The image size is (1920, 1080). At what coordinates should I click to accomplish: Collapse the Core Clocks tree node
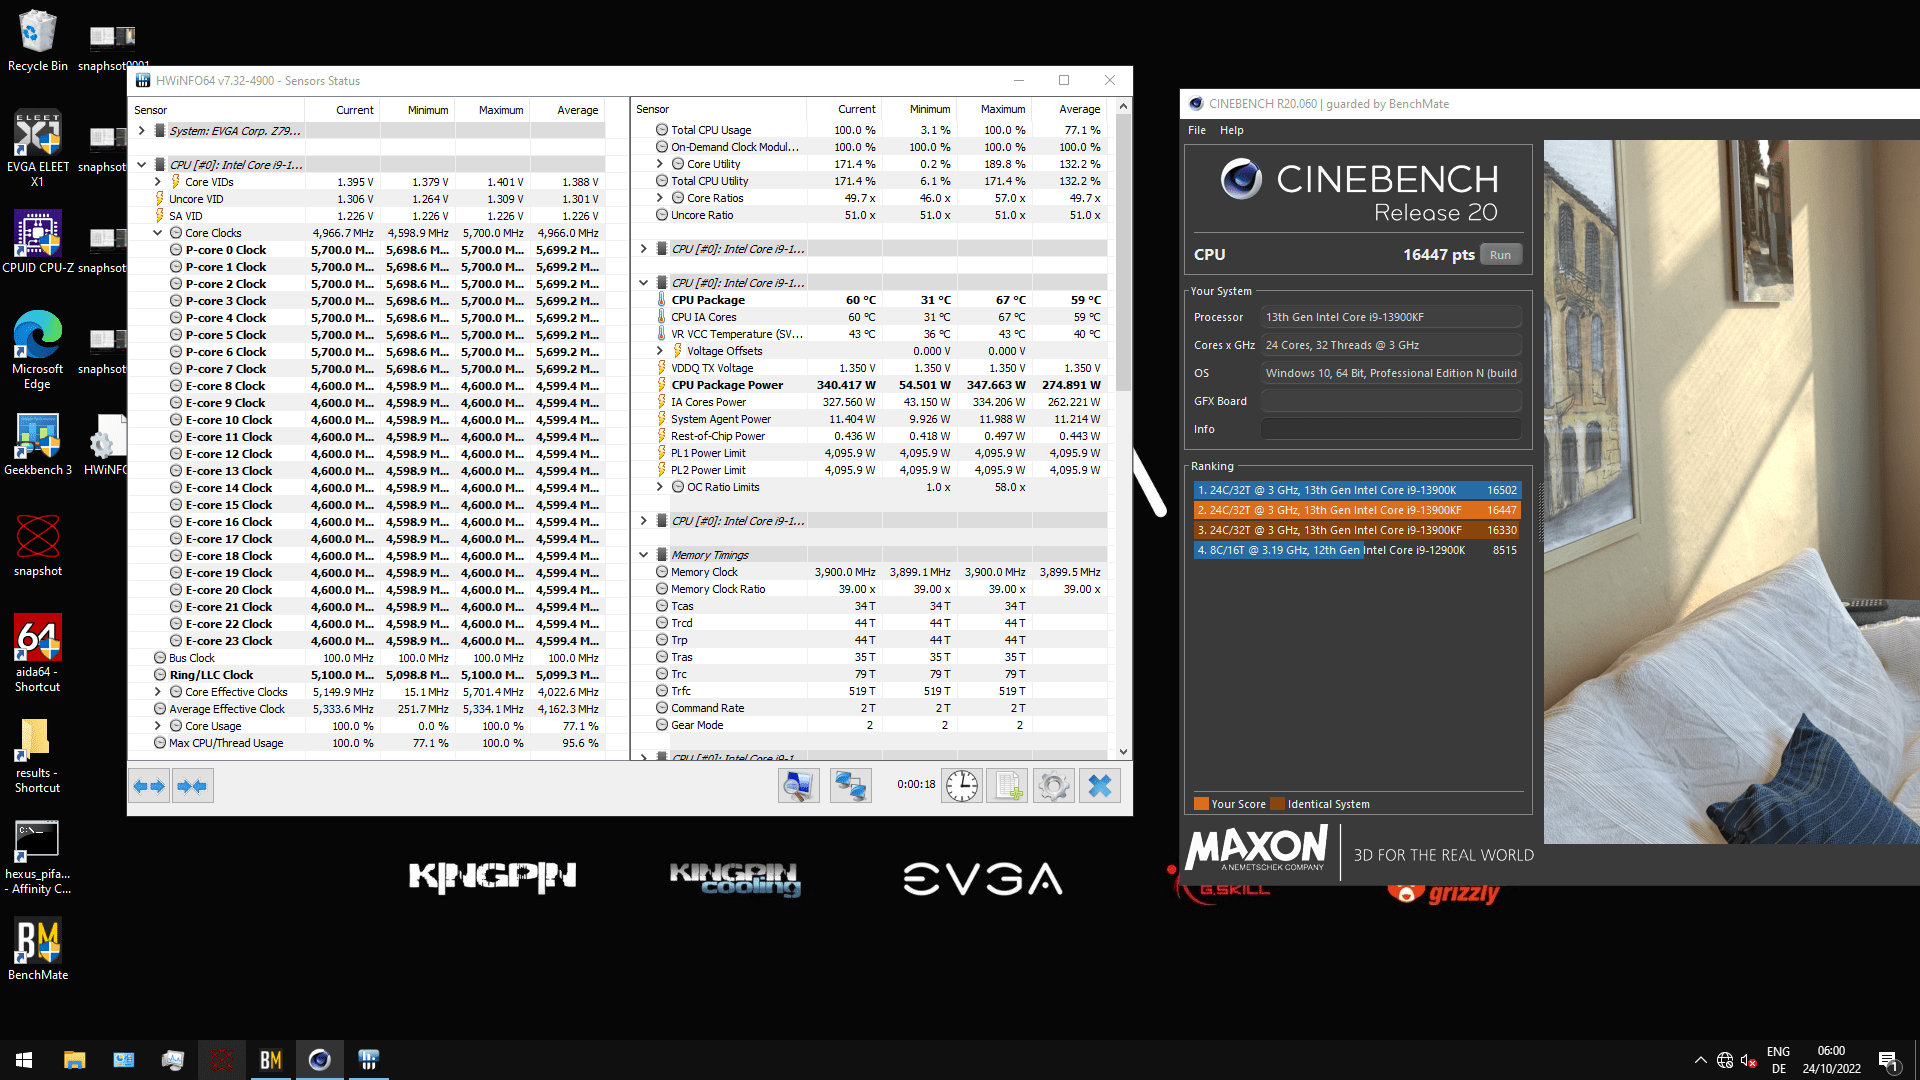[158, 233]
